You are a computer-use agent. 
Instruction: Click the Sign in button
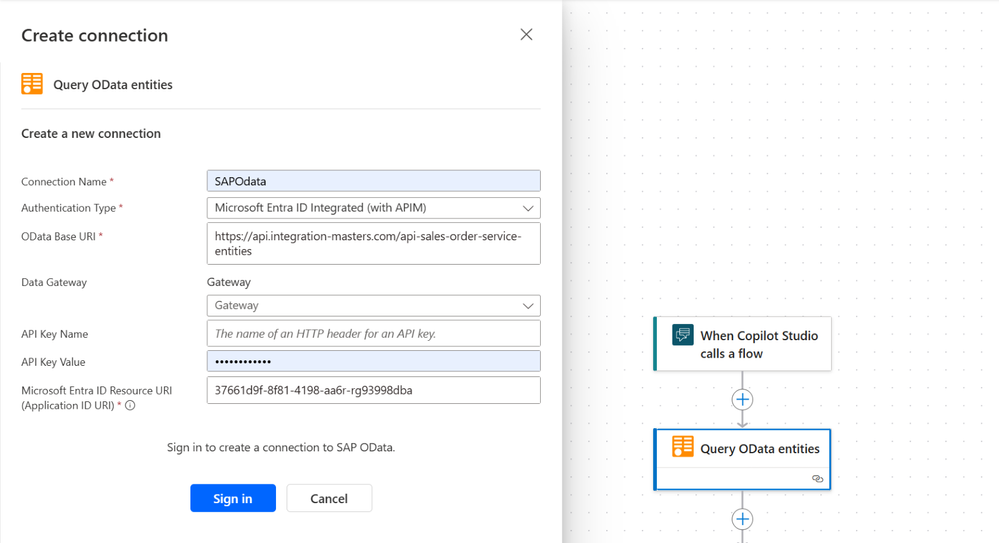[x=233, y=498]
